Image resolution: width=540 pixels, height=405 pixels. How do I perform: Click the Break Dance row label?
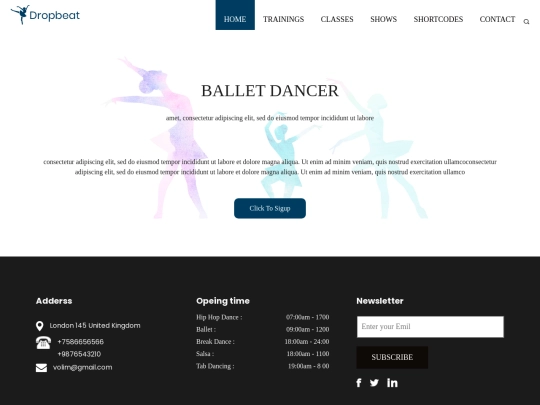coord(215,342)
